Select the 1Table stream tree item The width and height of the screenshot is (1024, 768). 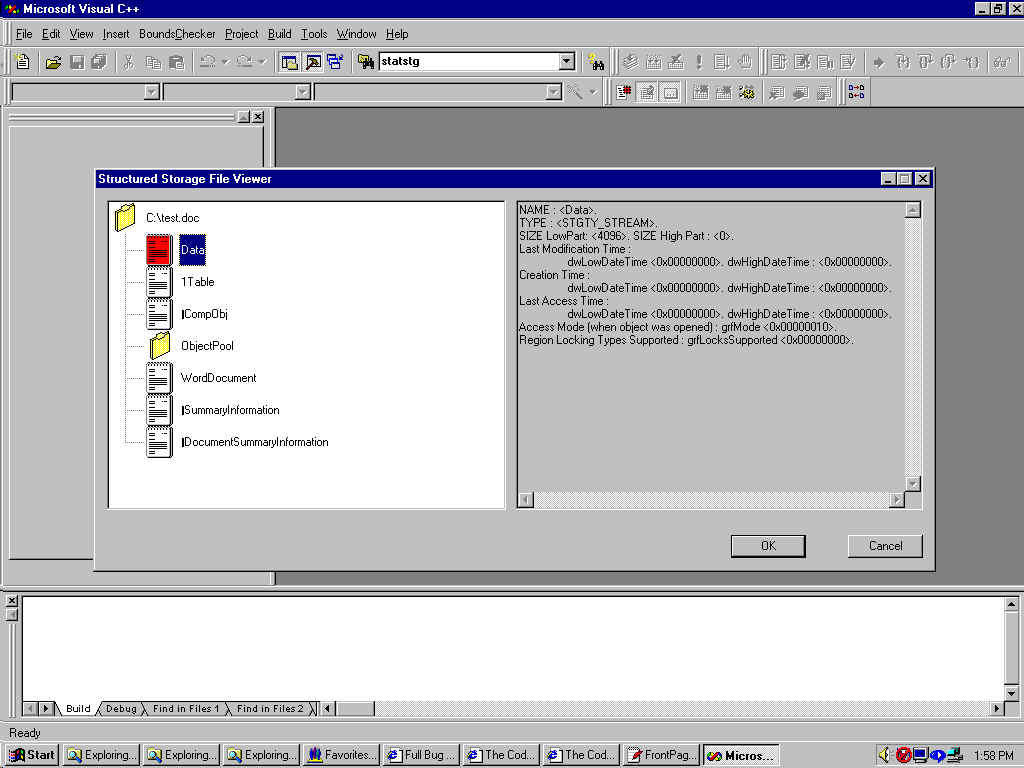197,282
